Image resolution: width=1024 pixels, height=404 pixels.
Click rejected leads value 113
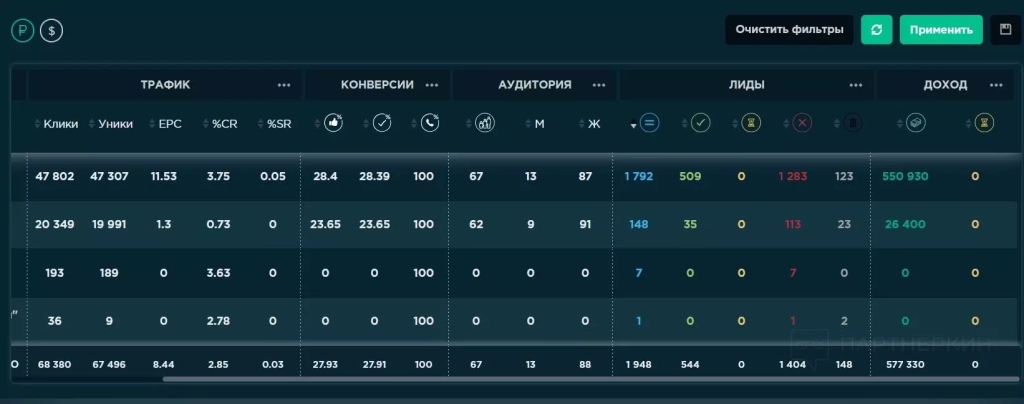(793, 225)
